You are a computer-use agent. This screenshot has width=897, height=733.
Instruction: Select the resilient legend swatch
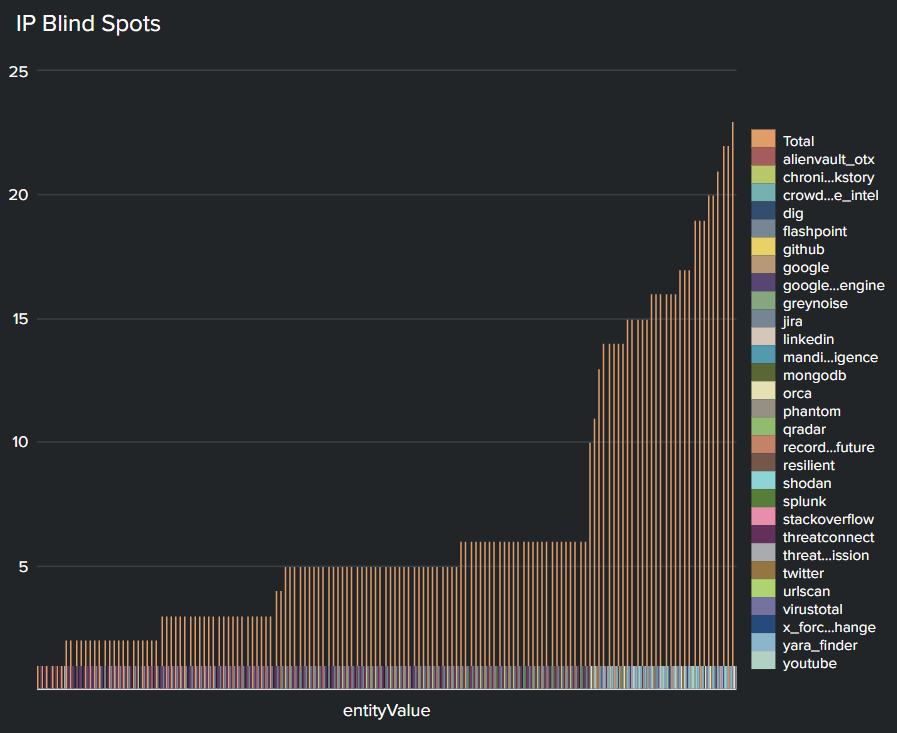click(763, 463)
